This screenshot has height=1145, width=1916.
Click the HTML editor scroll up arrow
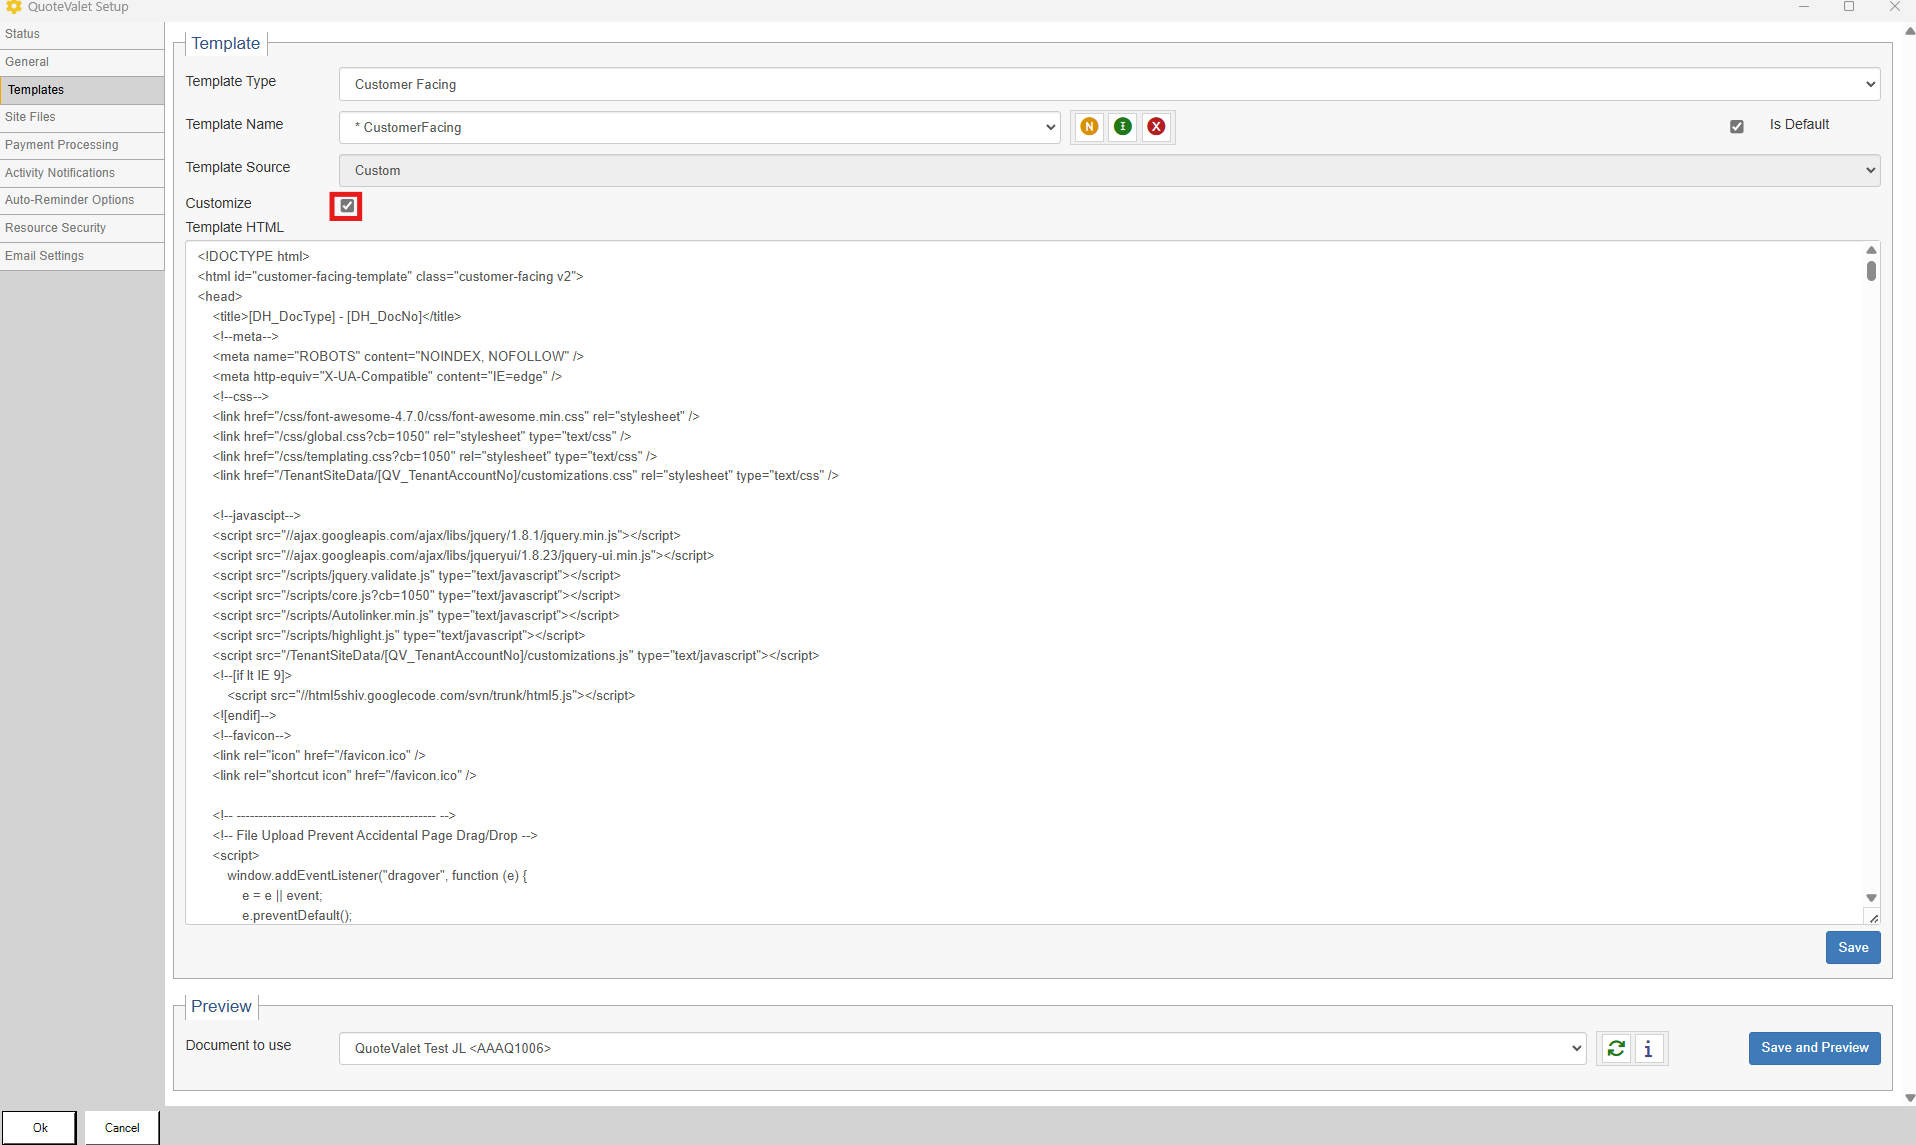click(1870, 250)
